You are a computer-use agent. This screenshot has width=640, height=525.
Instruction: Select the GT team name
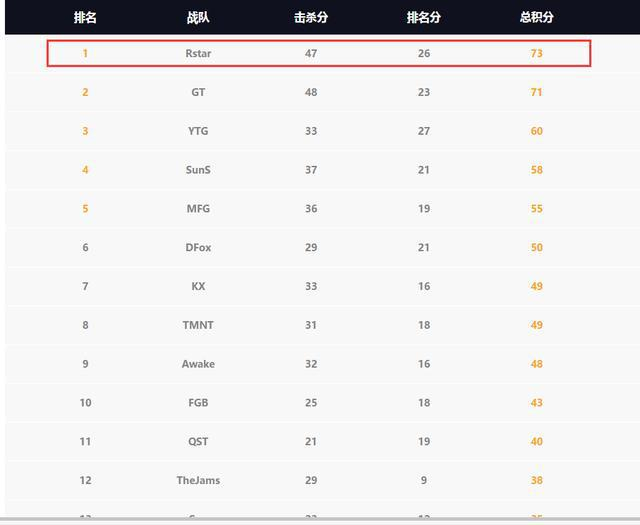(198, 92)
